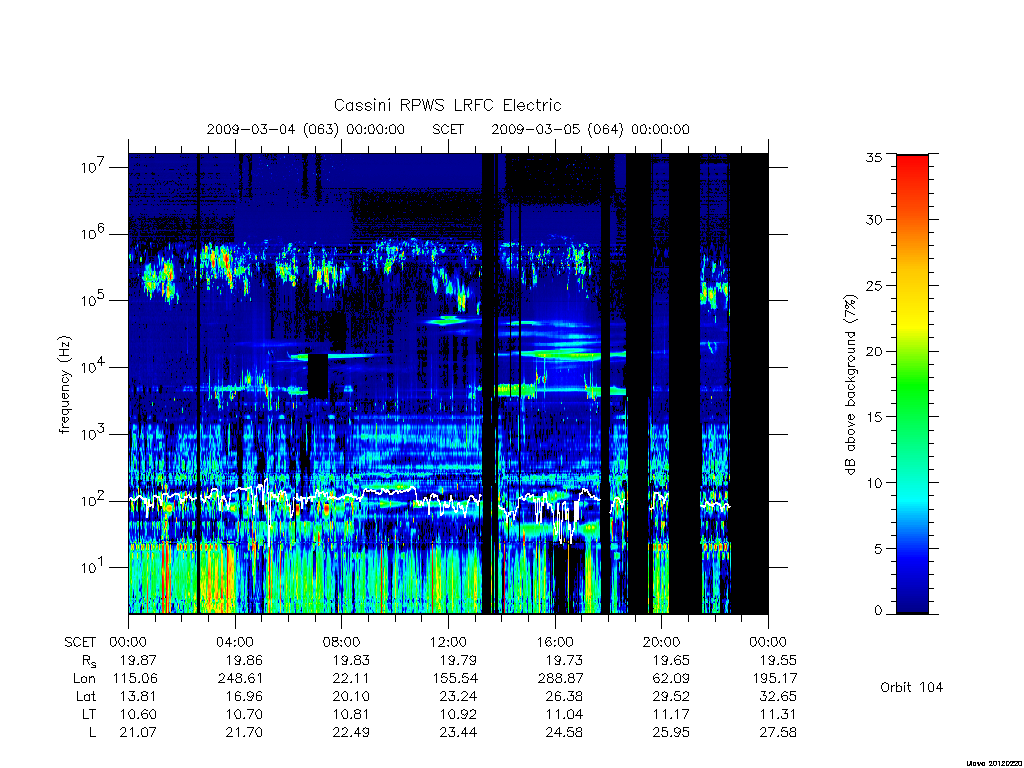This screenshot has height=768, width=1024.
Task: Click the 08:00 SCET time tick label
Action: pos(341,642)
